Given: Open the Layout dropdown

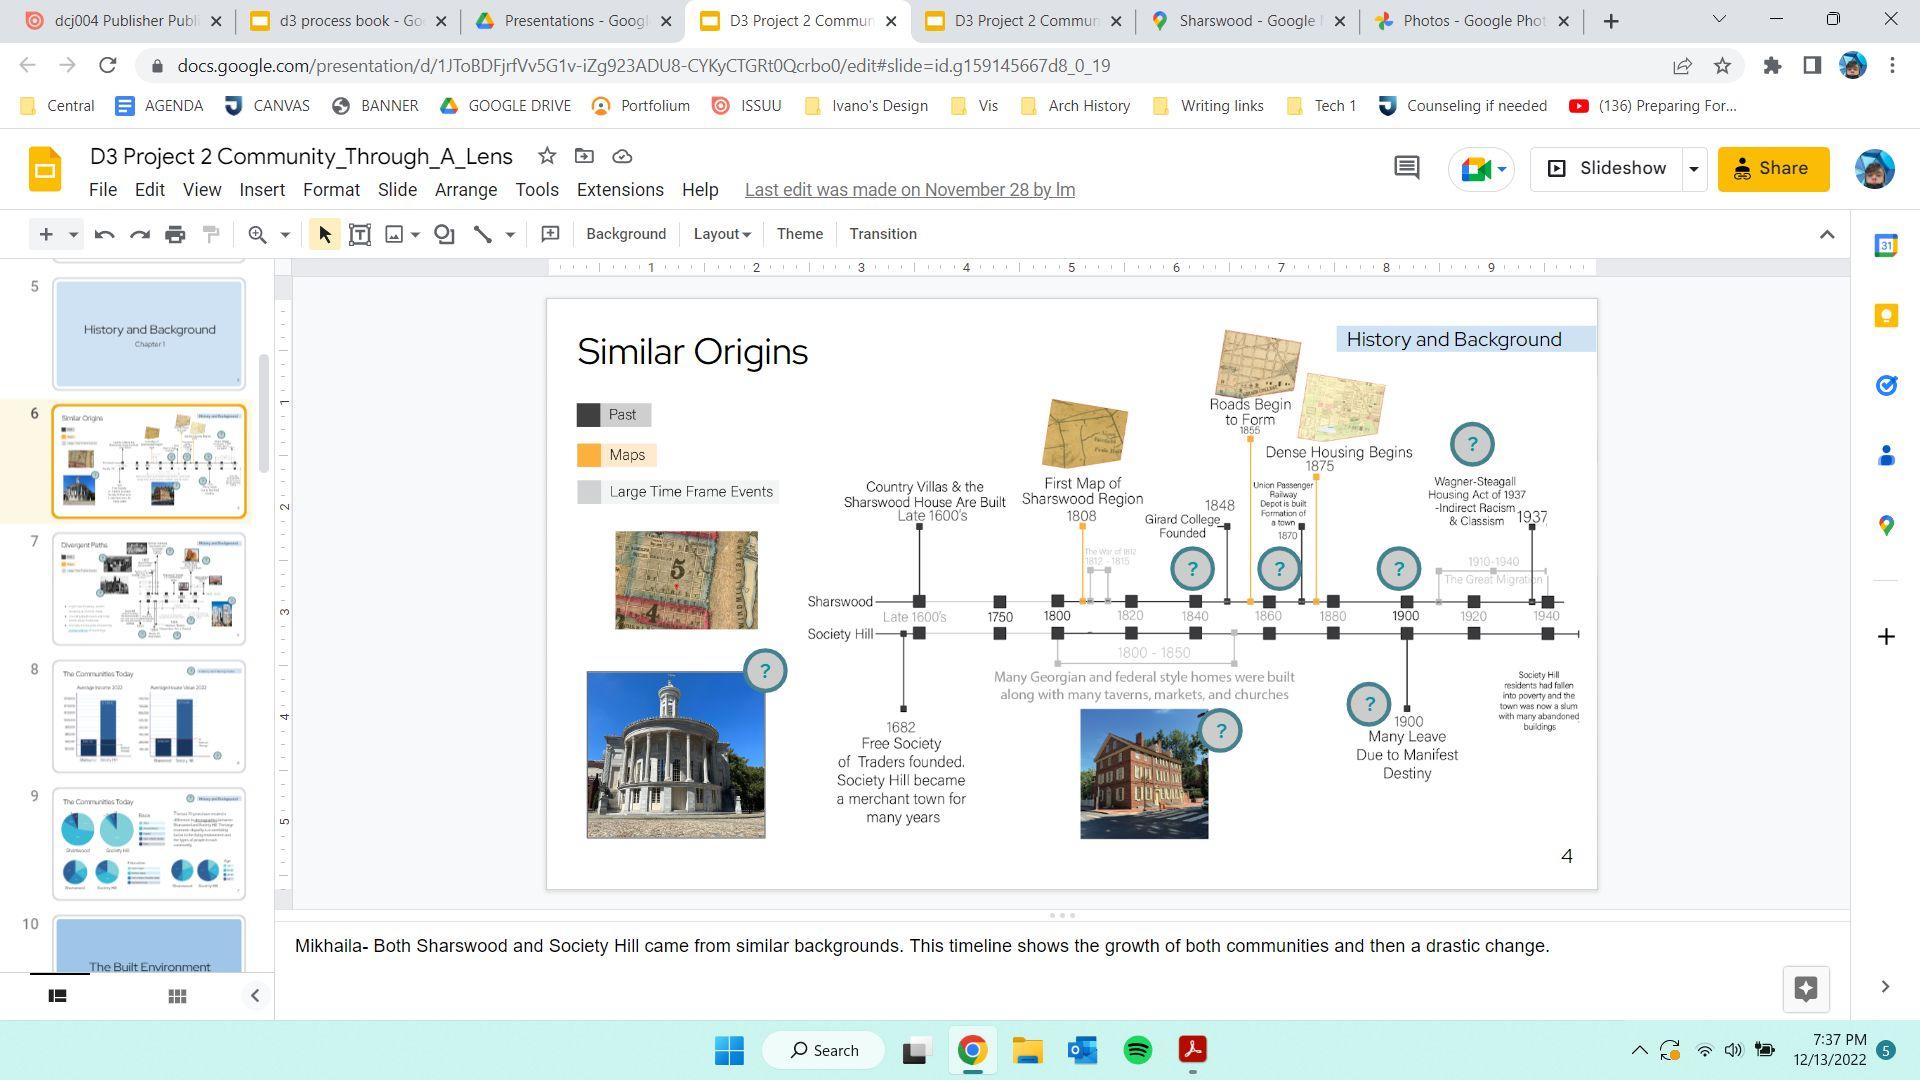Looking at the screenshot, I should (x=721, y=234).
